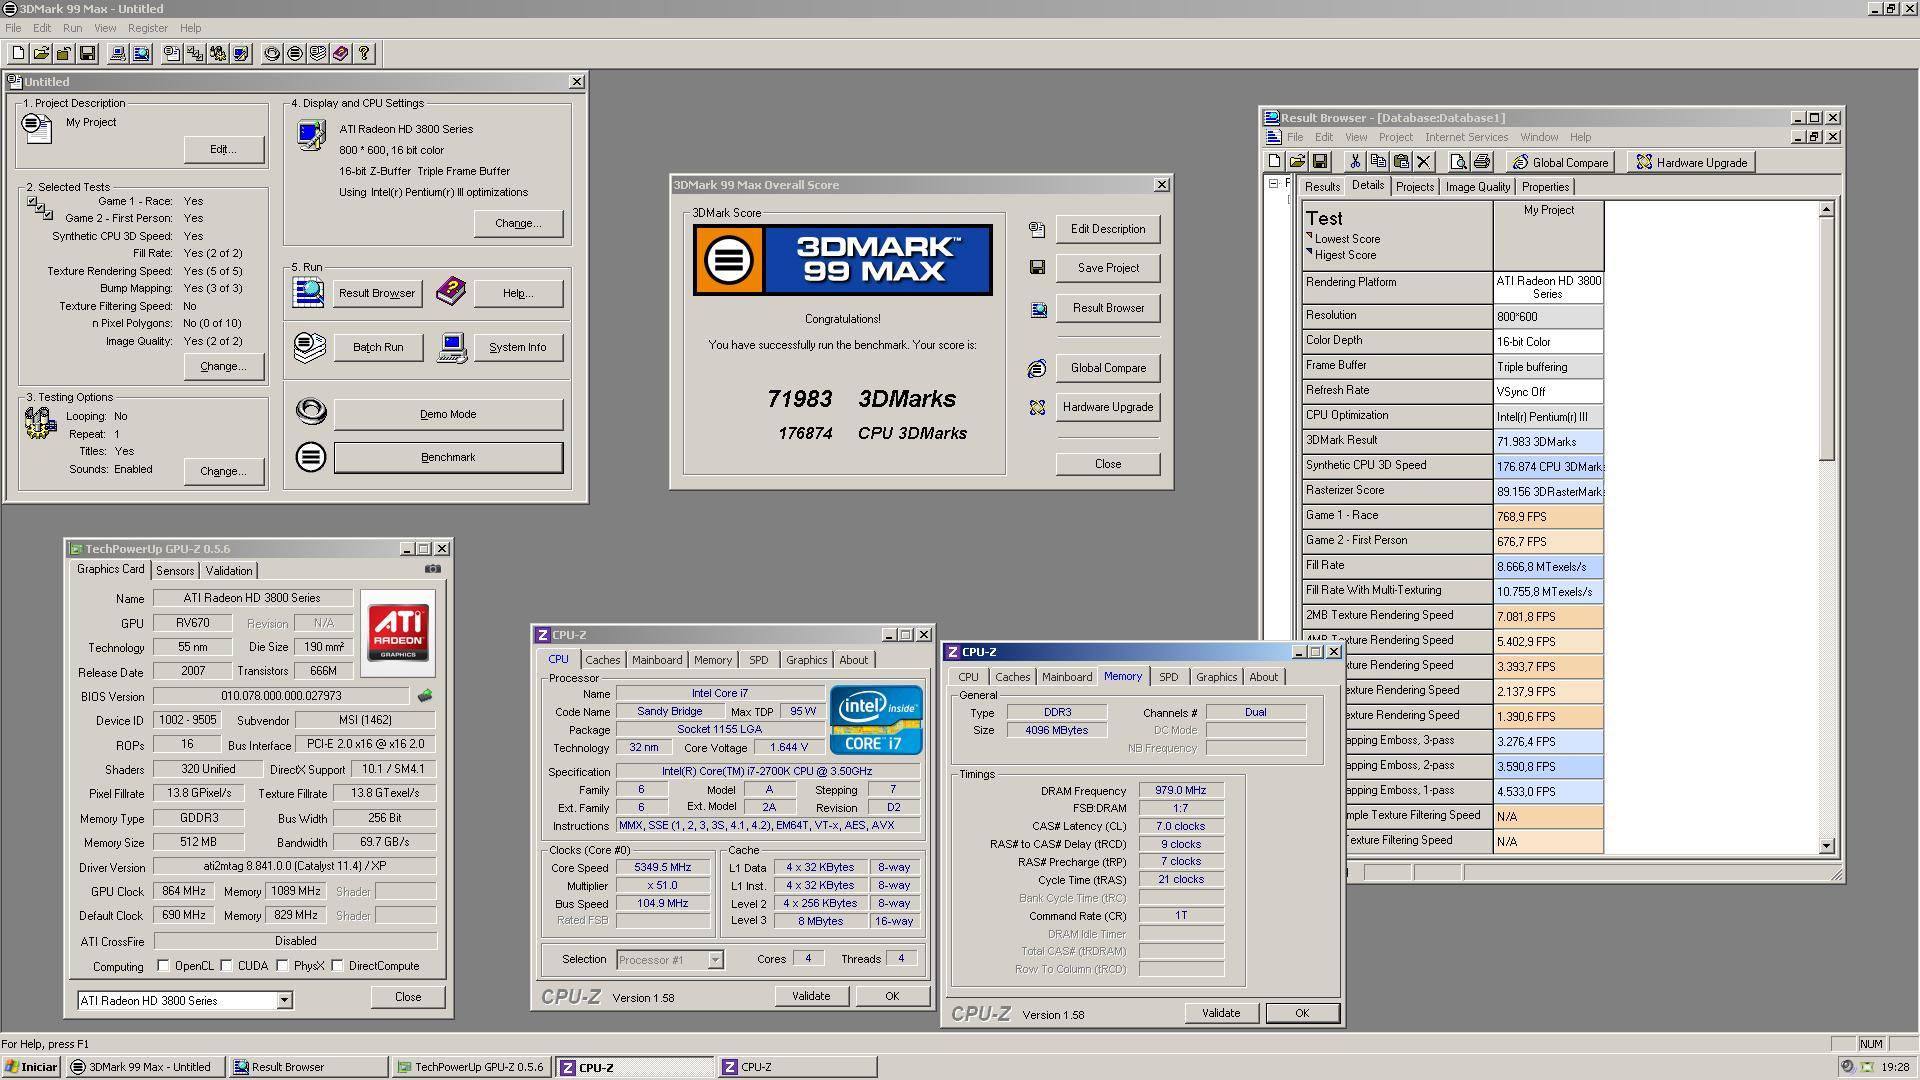Click the System Info computer icon in main toolbar
Image resolution: width=1920 pixels, height=1080 pixels.
tap(118, 54)
